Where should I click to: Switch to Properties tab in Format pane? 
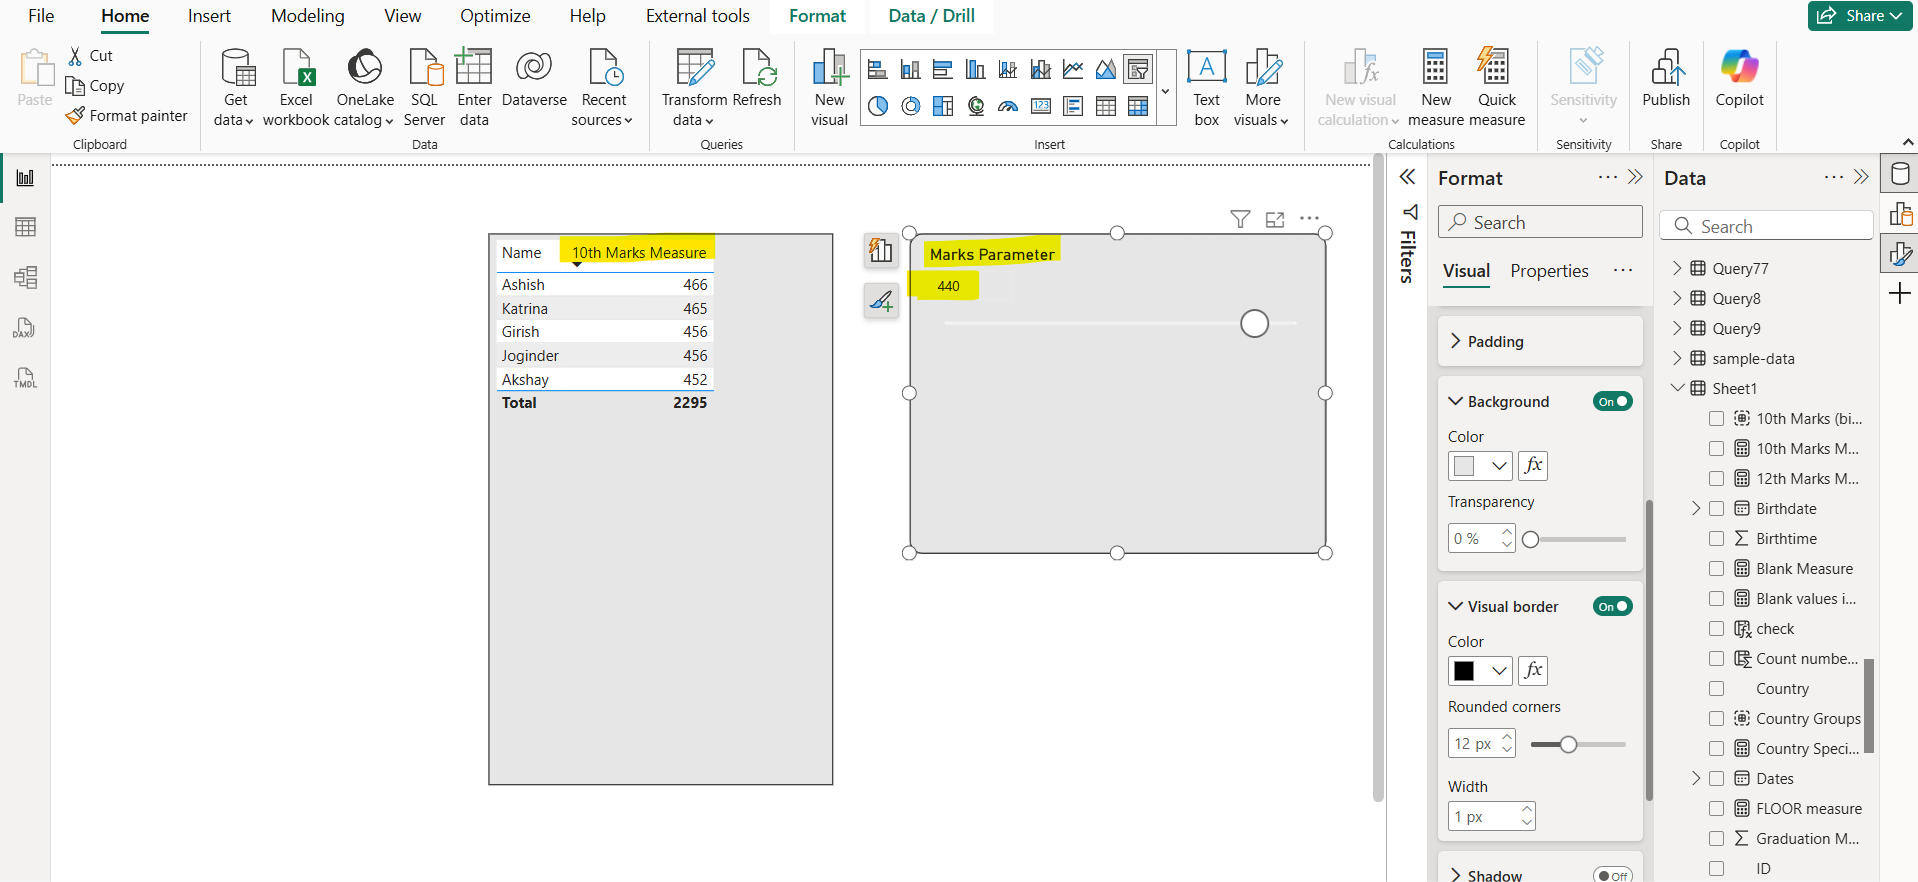[x=1549, y=271]
